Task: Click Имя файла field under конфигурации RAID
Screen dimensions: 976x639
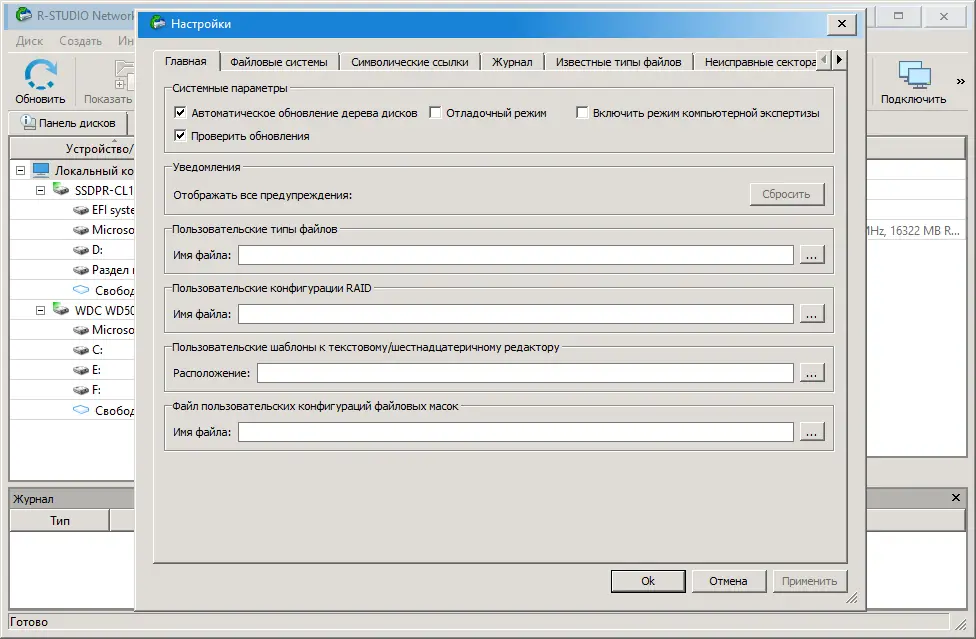Action: 515,314
